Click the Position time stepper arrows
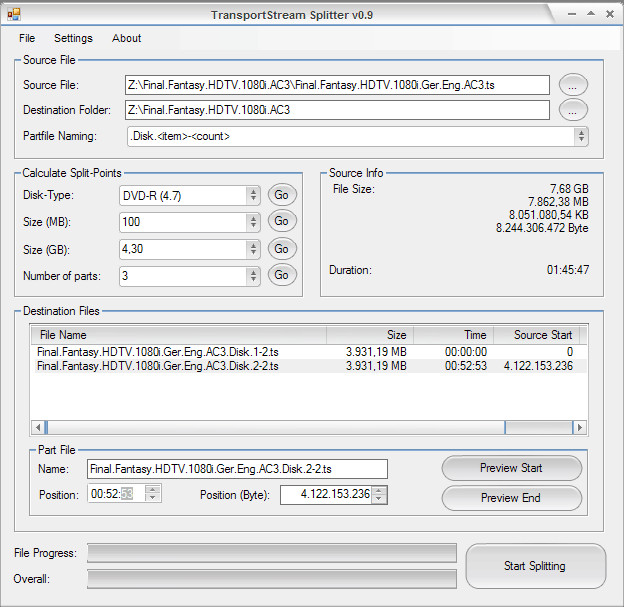 (153, 493)
